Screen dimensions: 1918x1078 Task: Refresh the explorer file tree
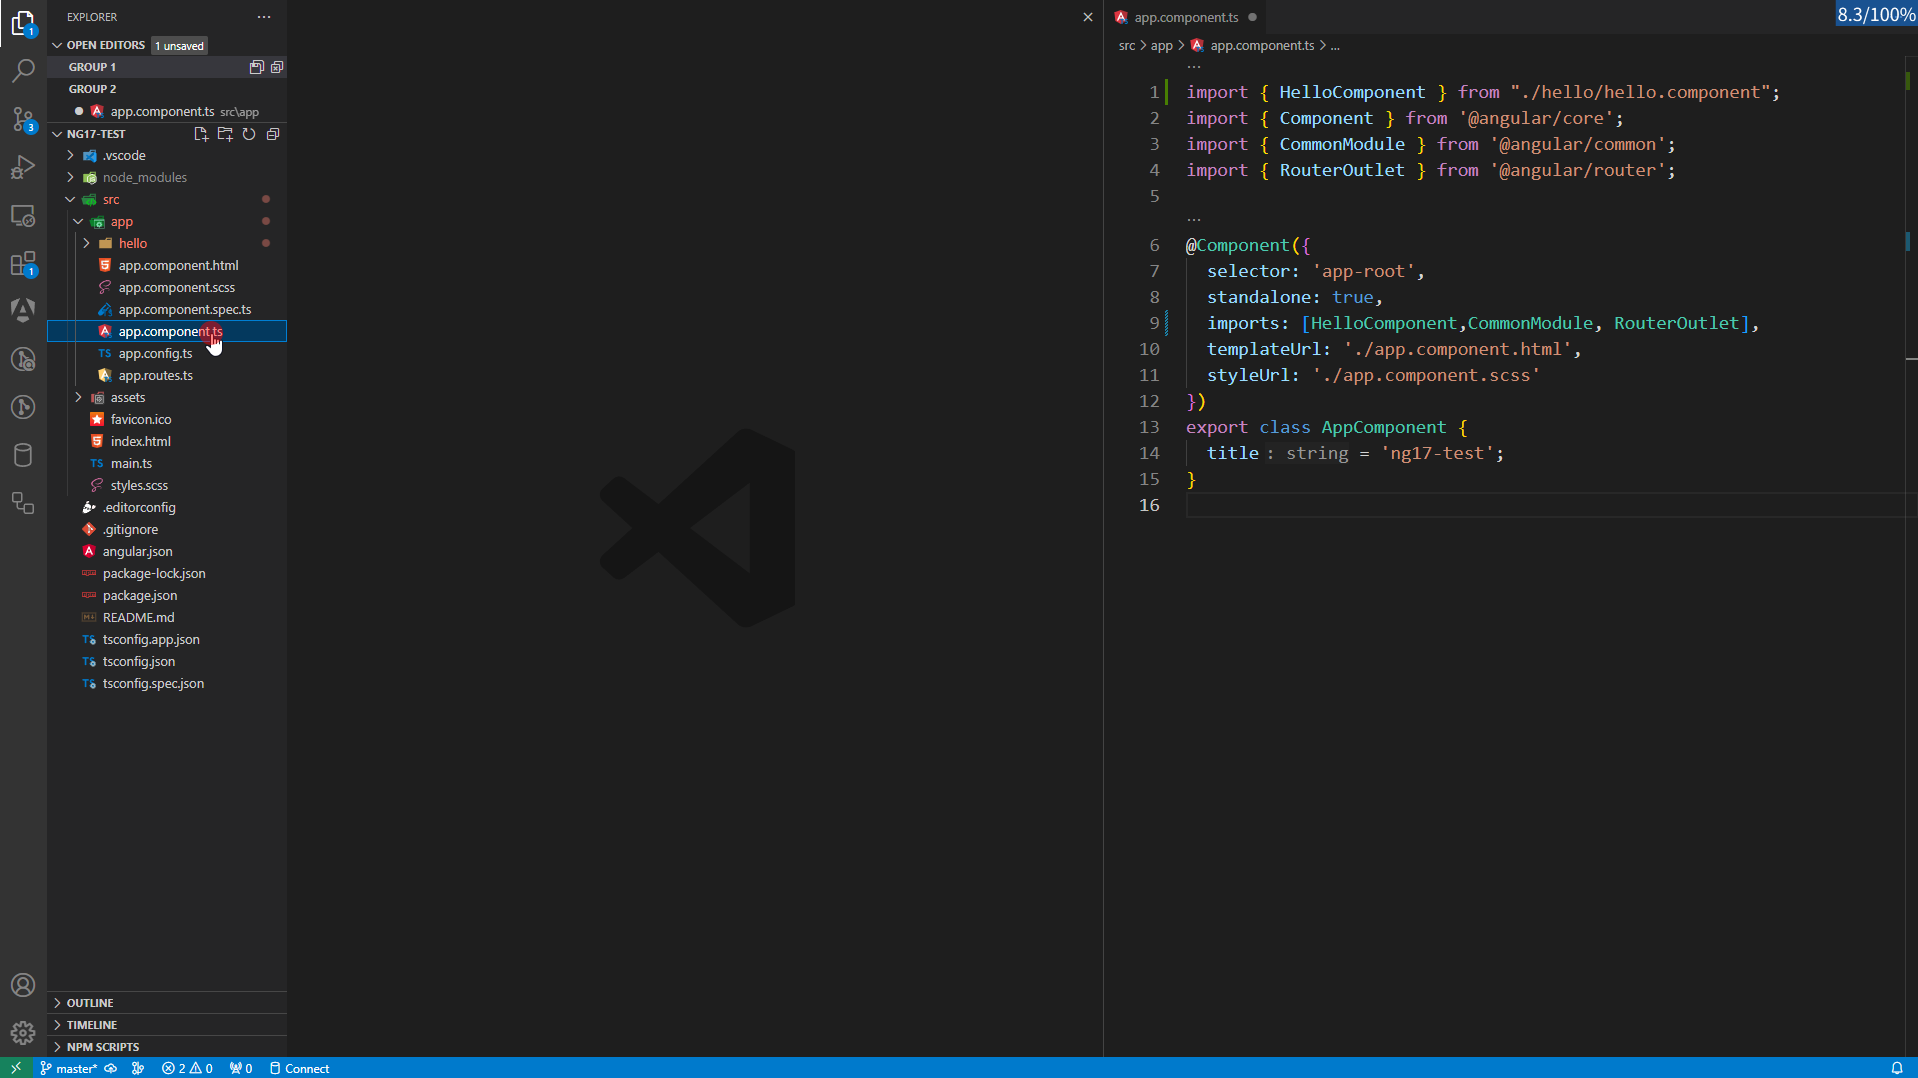249,134
